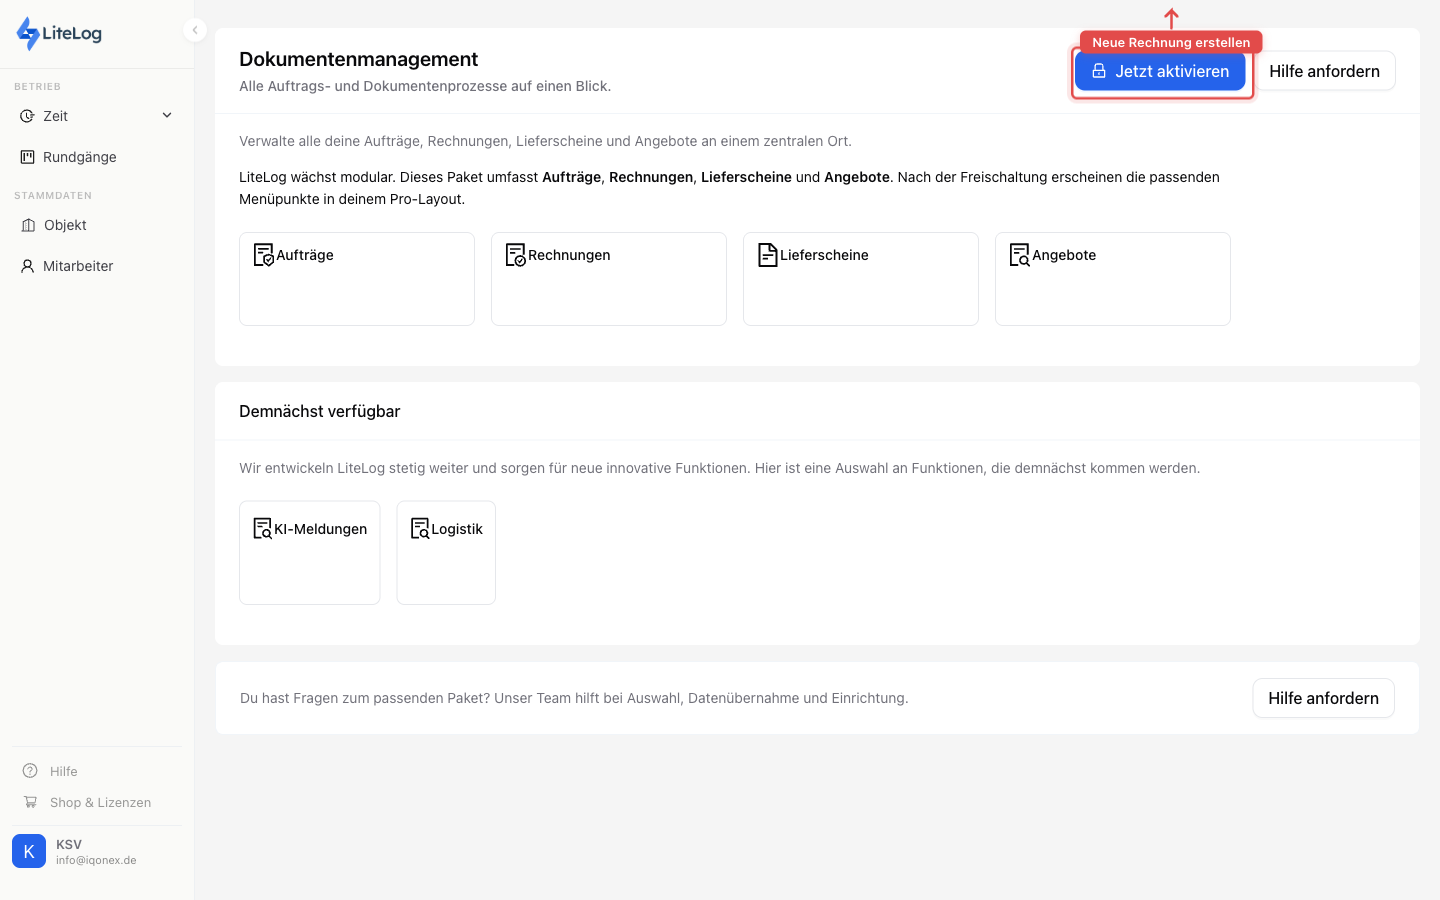Click the Jetzt aktivieren button

pyautogui.click(x=1160, y=71)
